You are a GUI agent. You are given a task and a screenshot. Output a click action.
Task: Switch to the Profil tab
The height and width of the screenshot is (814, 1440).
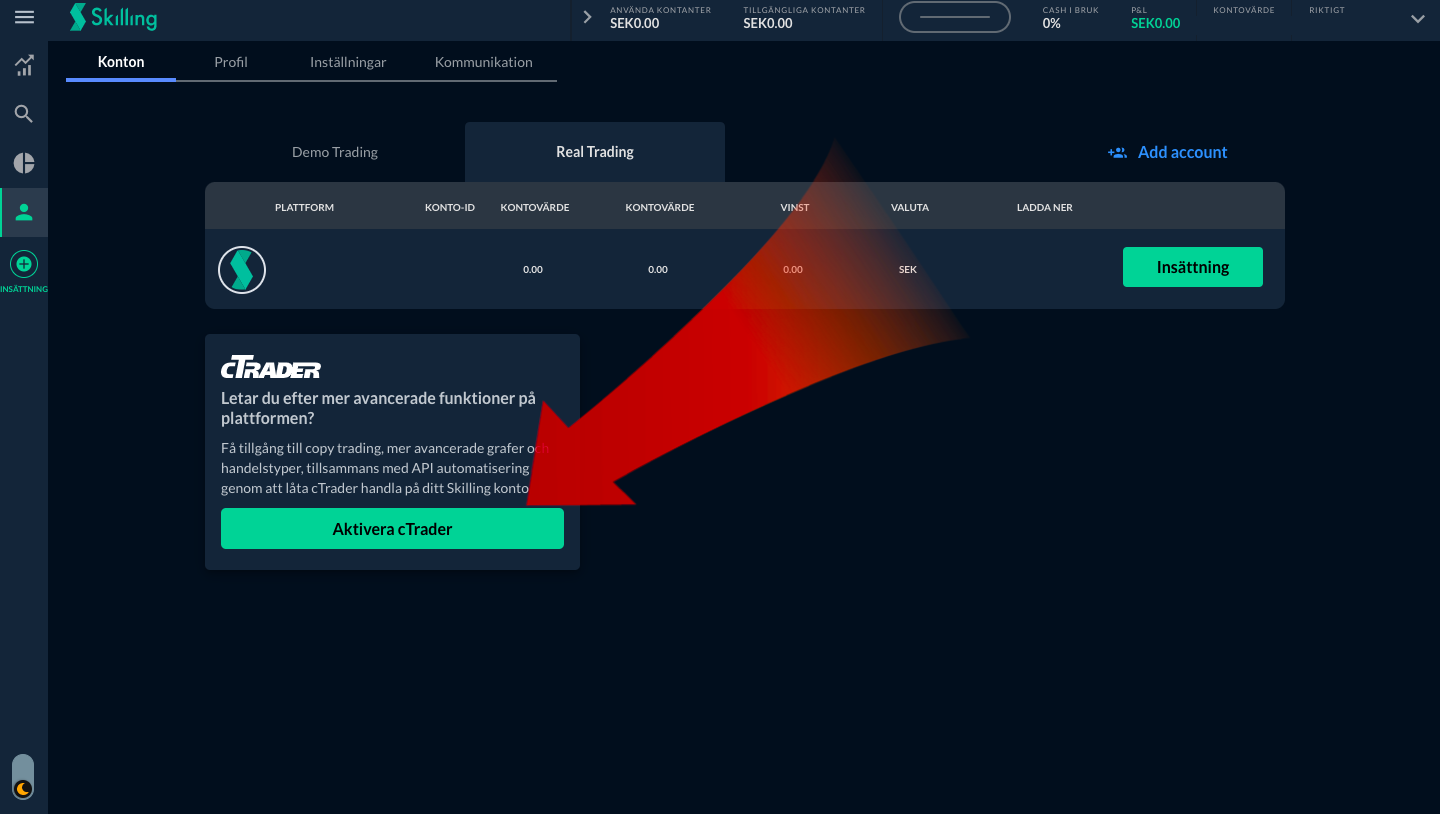(231, 62)
